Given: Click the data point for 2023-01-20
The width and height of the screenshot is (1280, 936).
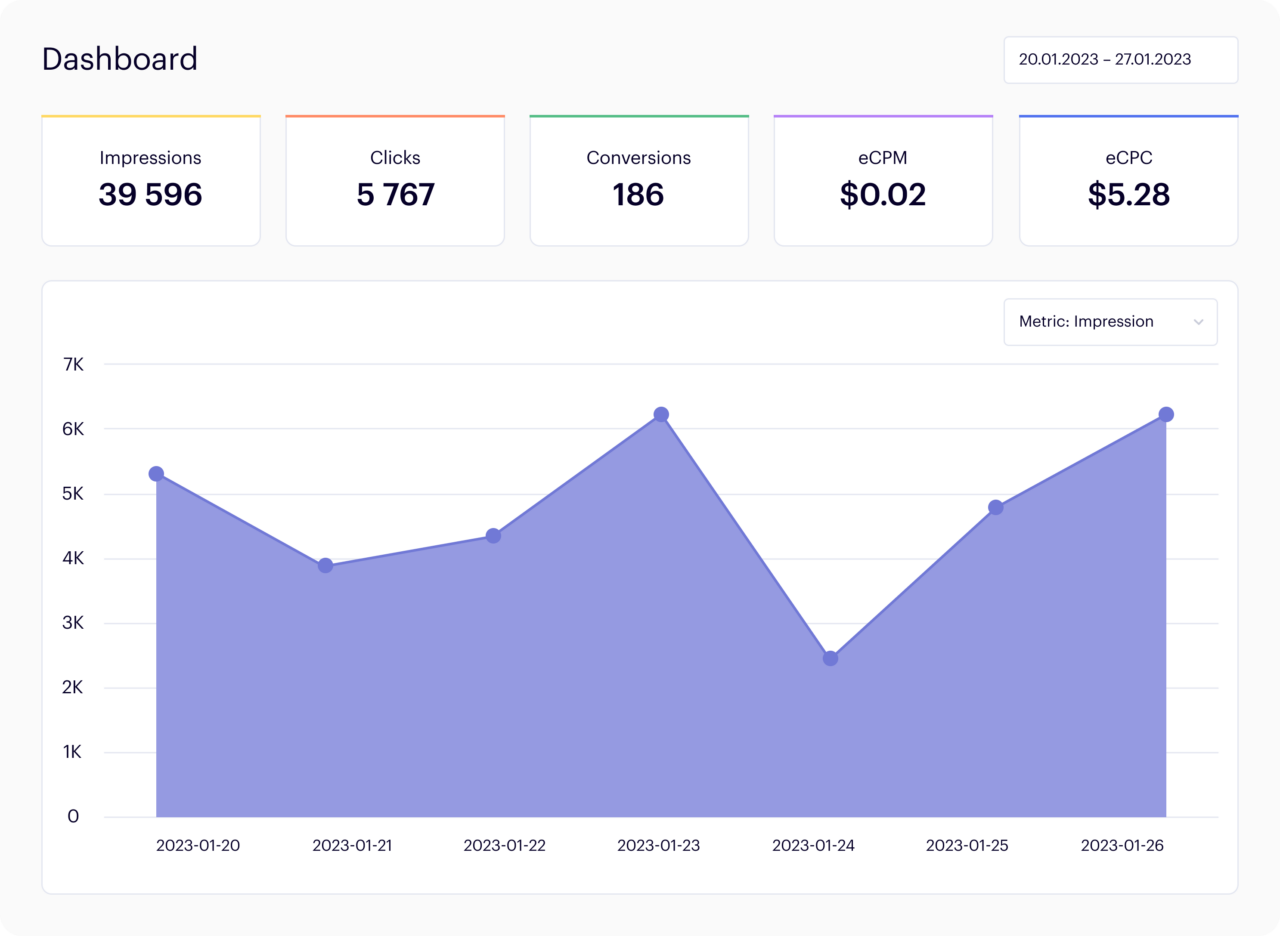Looking at the screenshot, I should pyautogui.click(x=156, y=474).
